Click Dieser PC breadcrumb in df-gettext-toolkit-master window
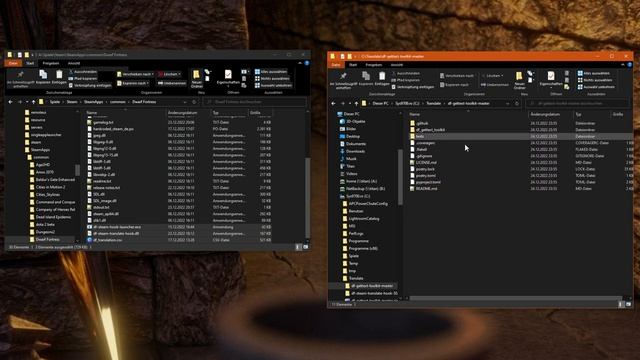 [380, 104]
